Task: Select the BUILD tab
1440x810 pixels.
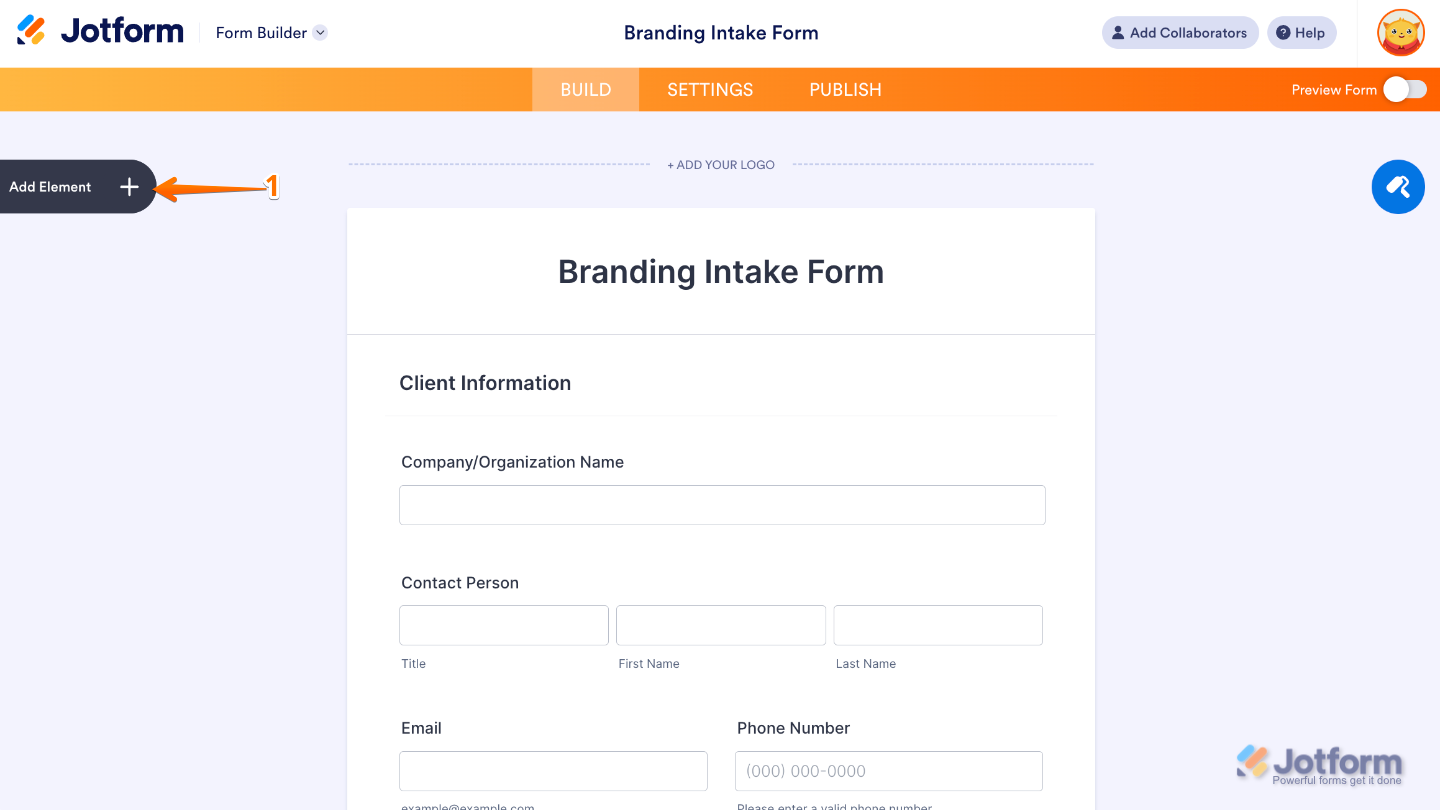Action: pos(584,89)
